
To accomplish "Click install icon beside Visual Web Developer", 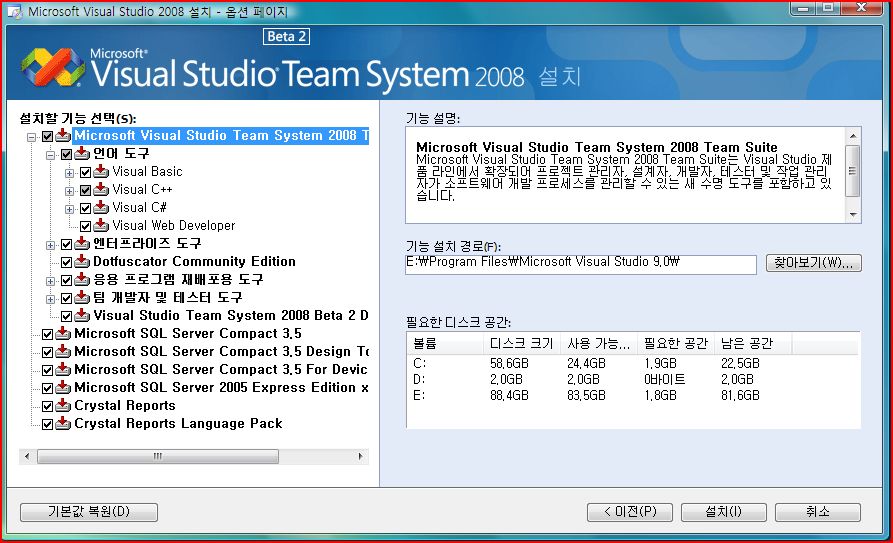I will [101, 226].
